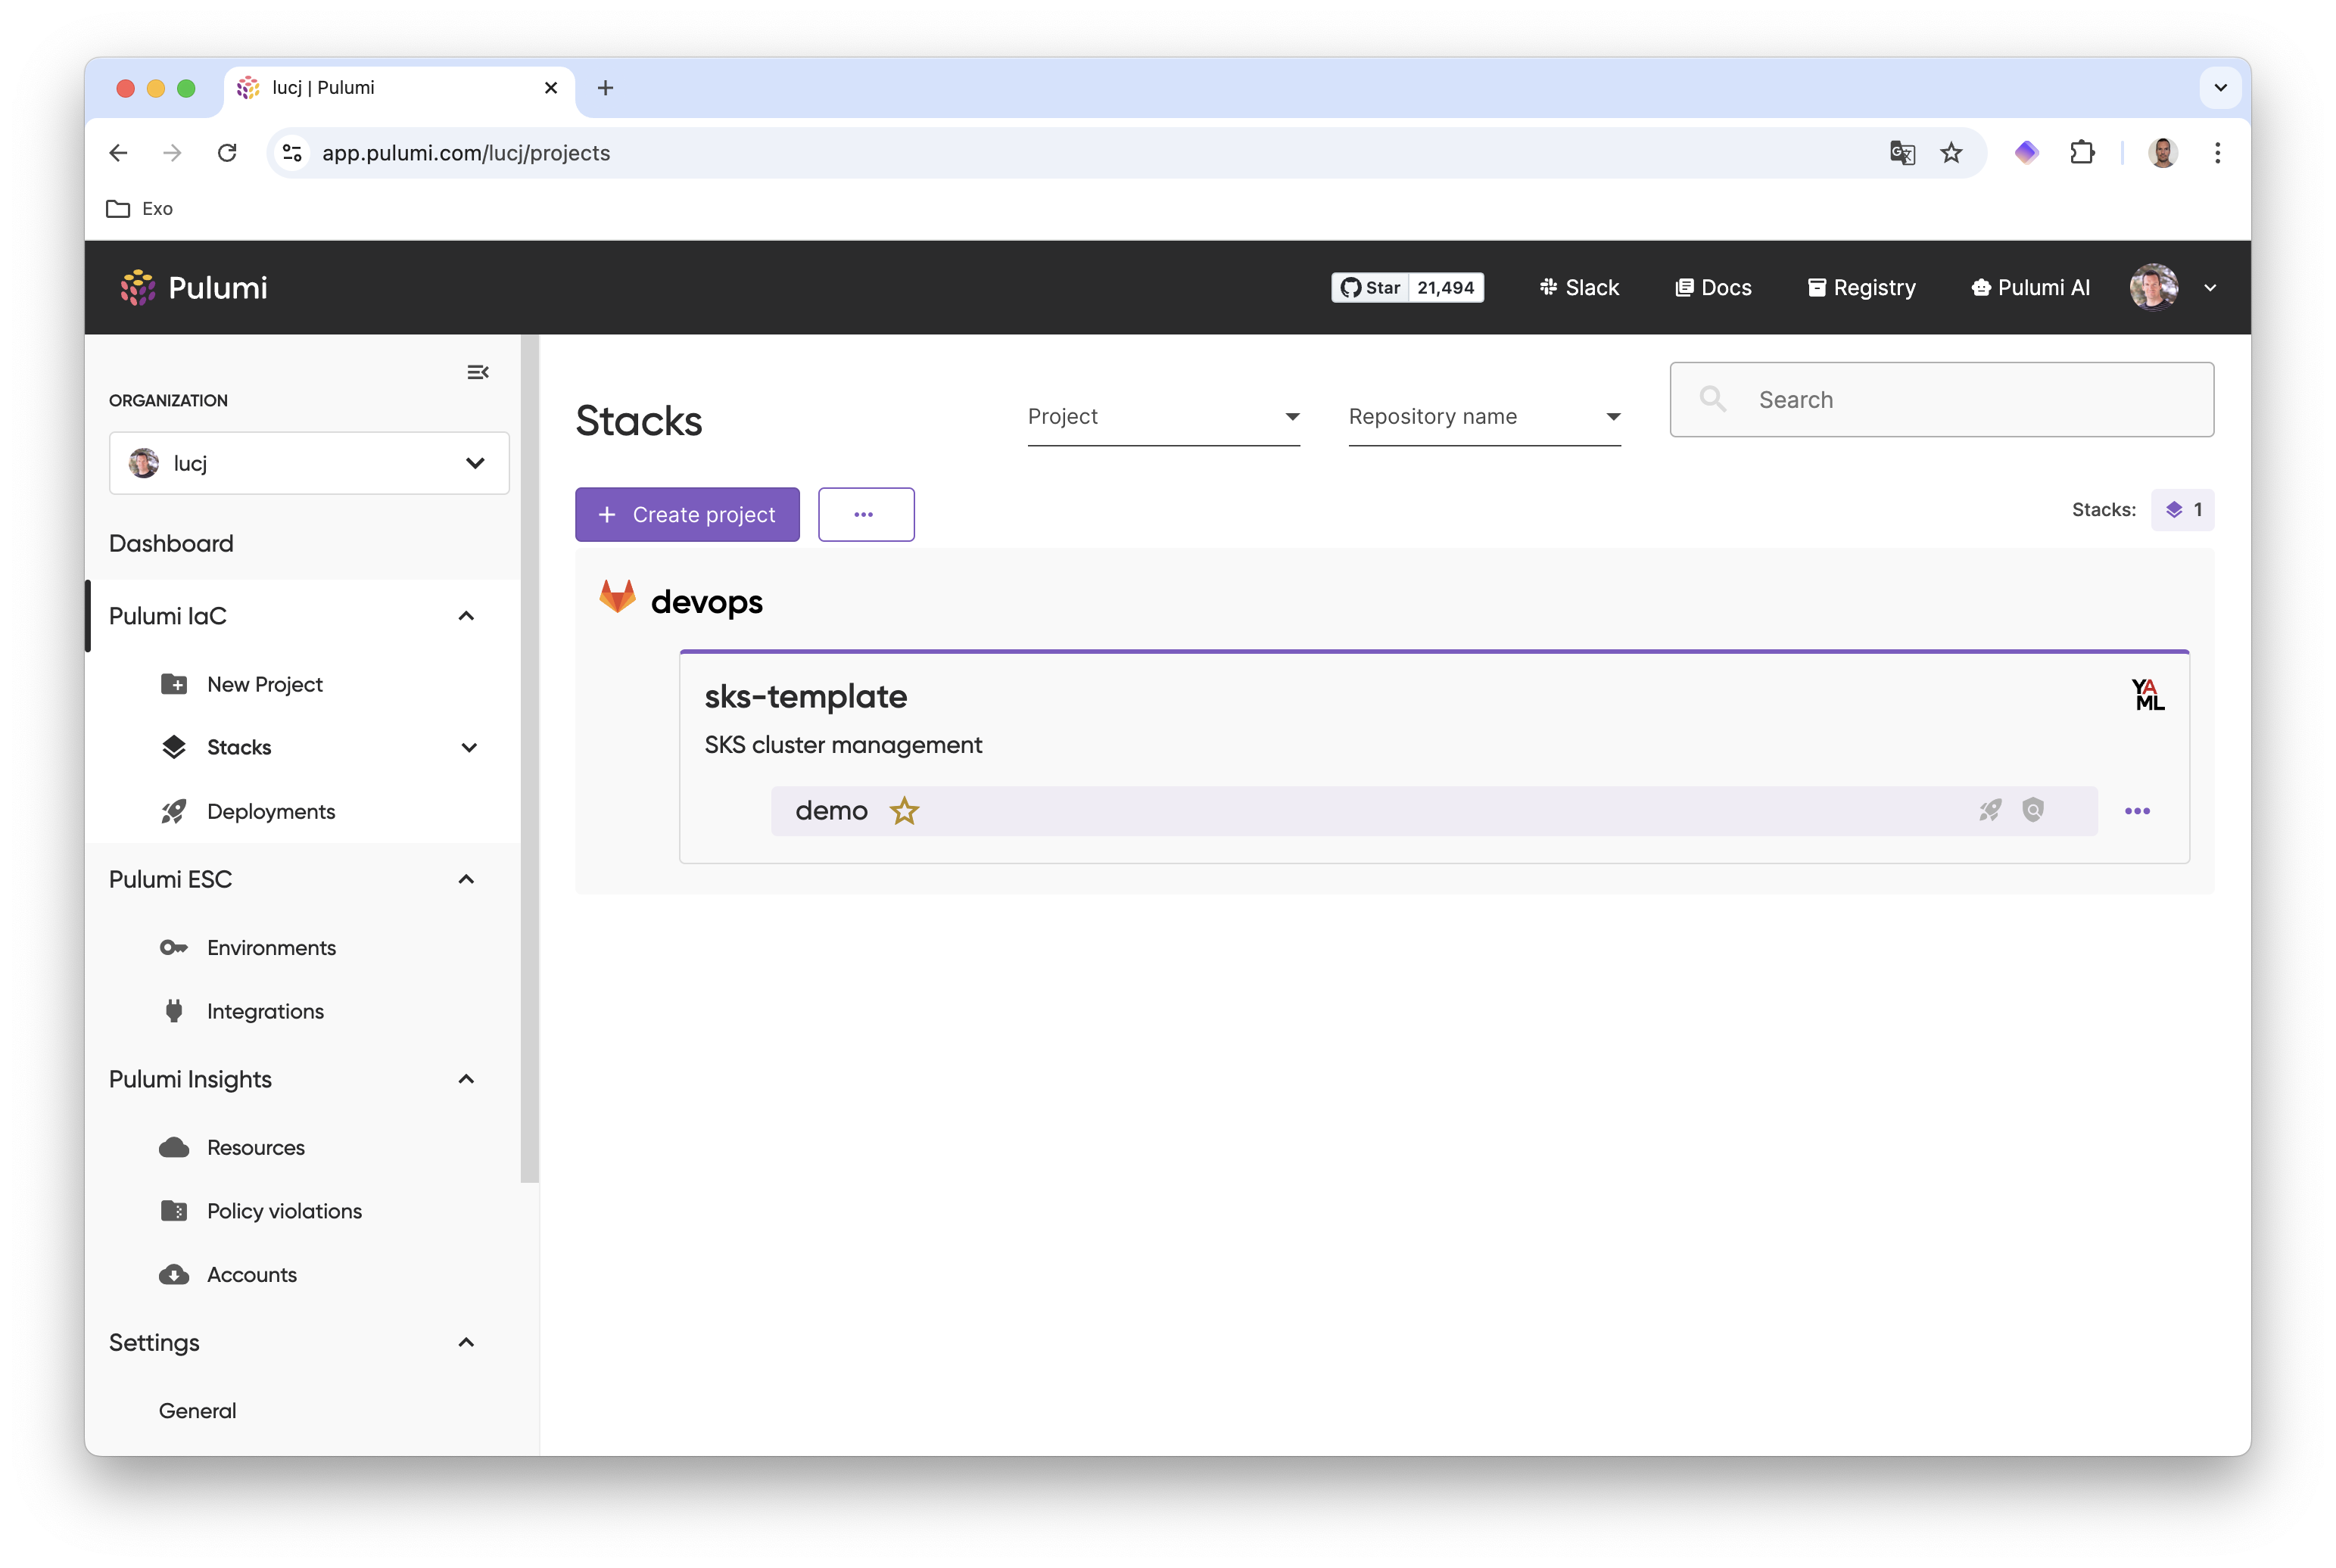Go to Deployments in the sidebar
The image size is (2336, 1568).
pyautogui.click(x=271, y=812)
